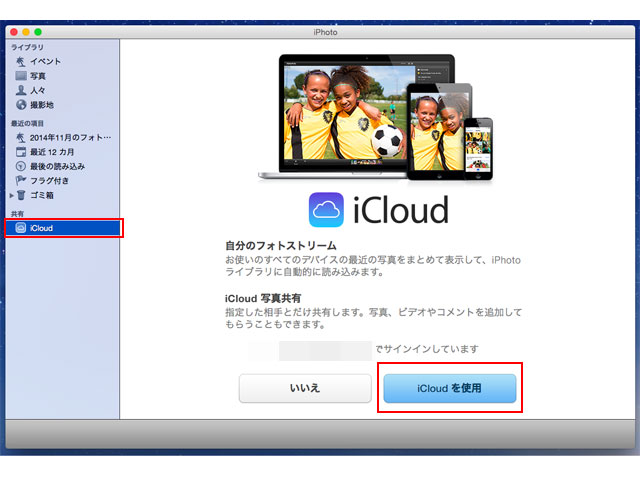The width and height of the screenshot is (640, 480).
Task: Zoom the iPhoto window with green button
Action: click(x=38, y=32)
